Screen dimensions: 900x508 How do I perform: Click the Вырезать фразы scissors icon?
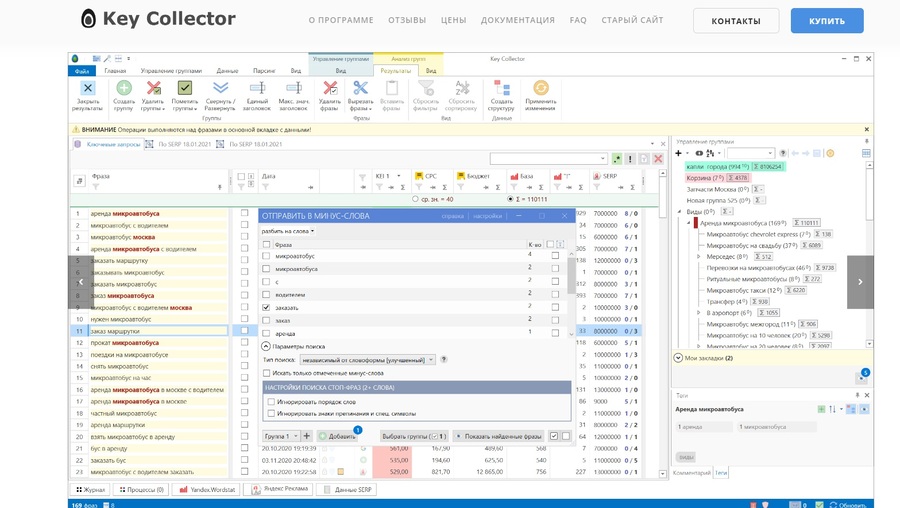pos(361,90)
